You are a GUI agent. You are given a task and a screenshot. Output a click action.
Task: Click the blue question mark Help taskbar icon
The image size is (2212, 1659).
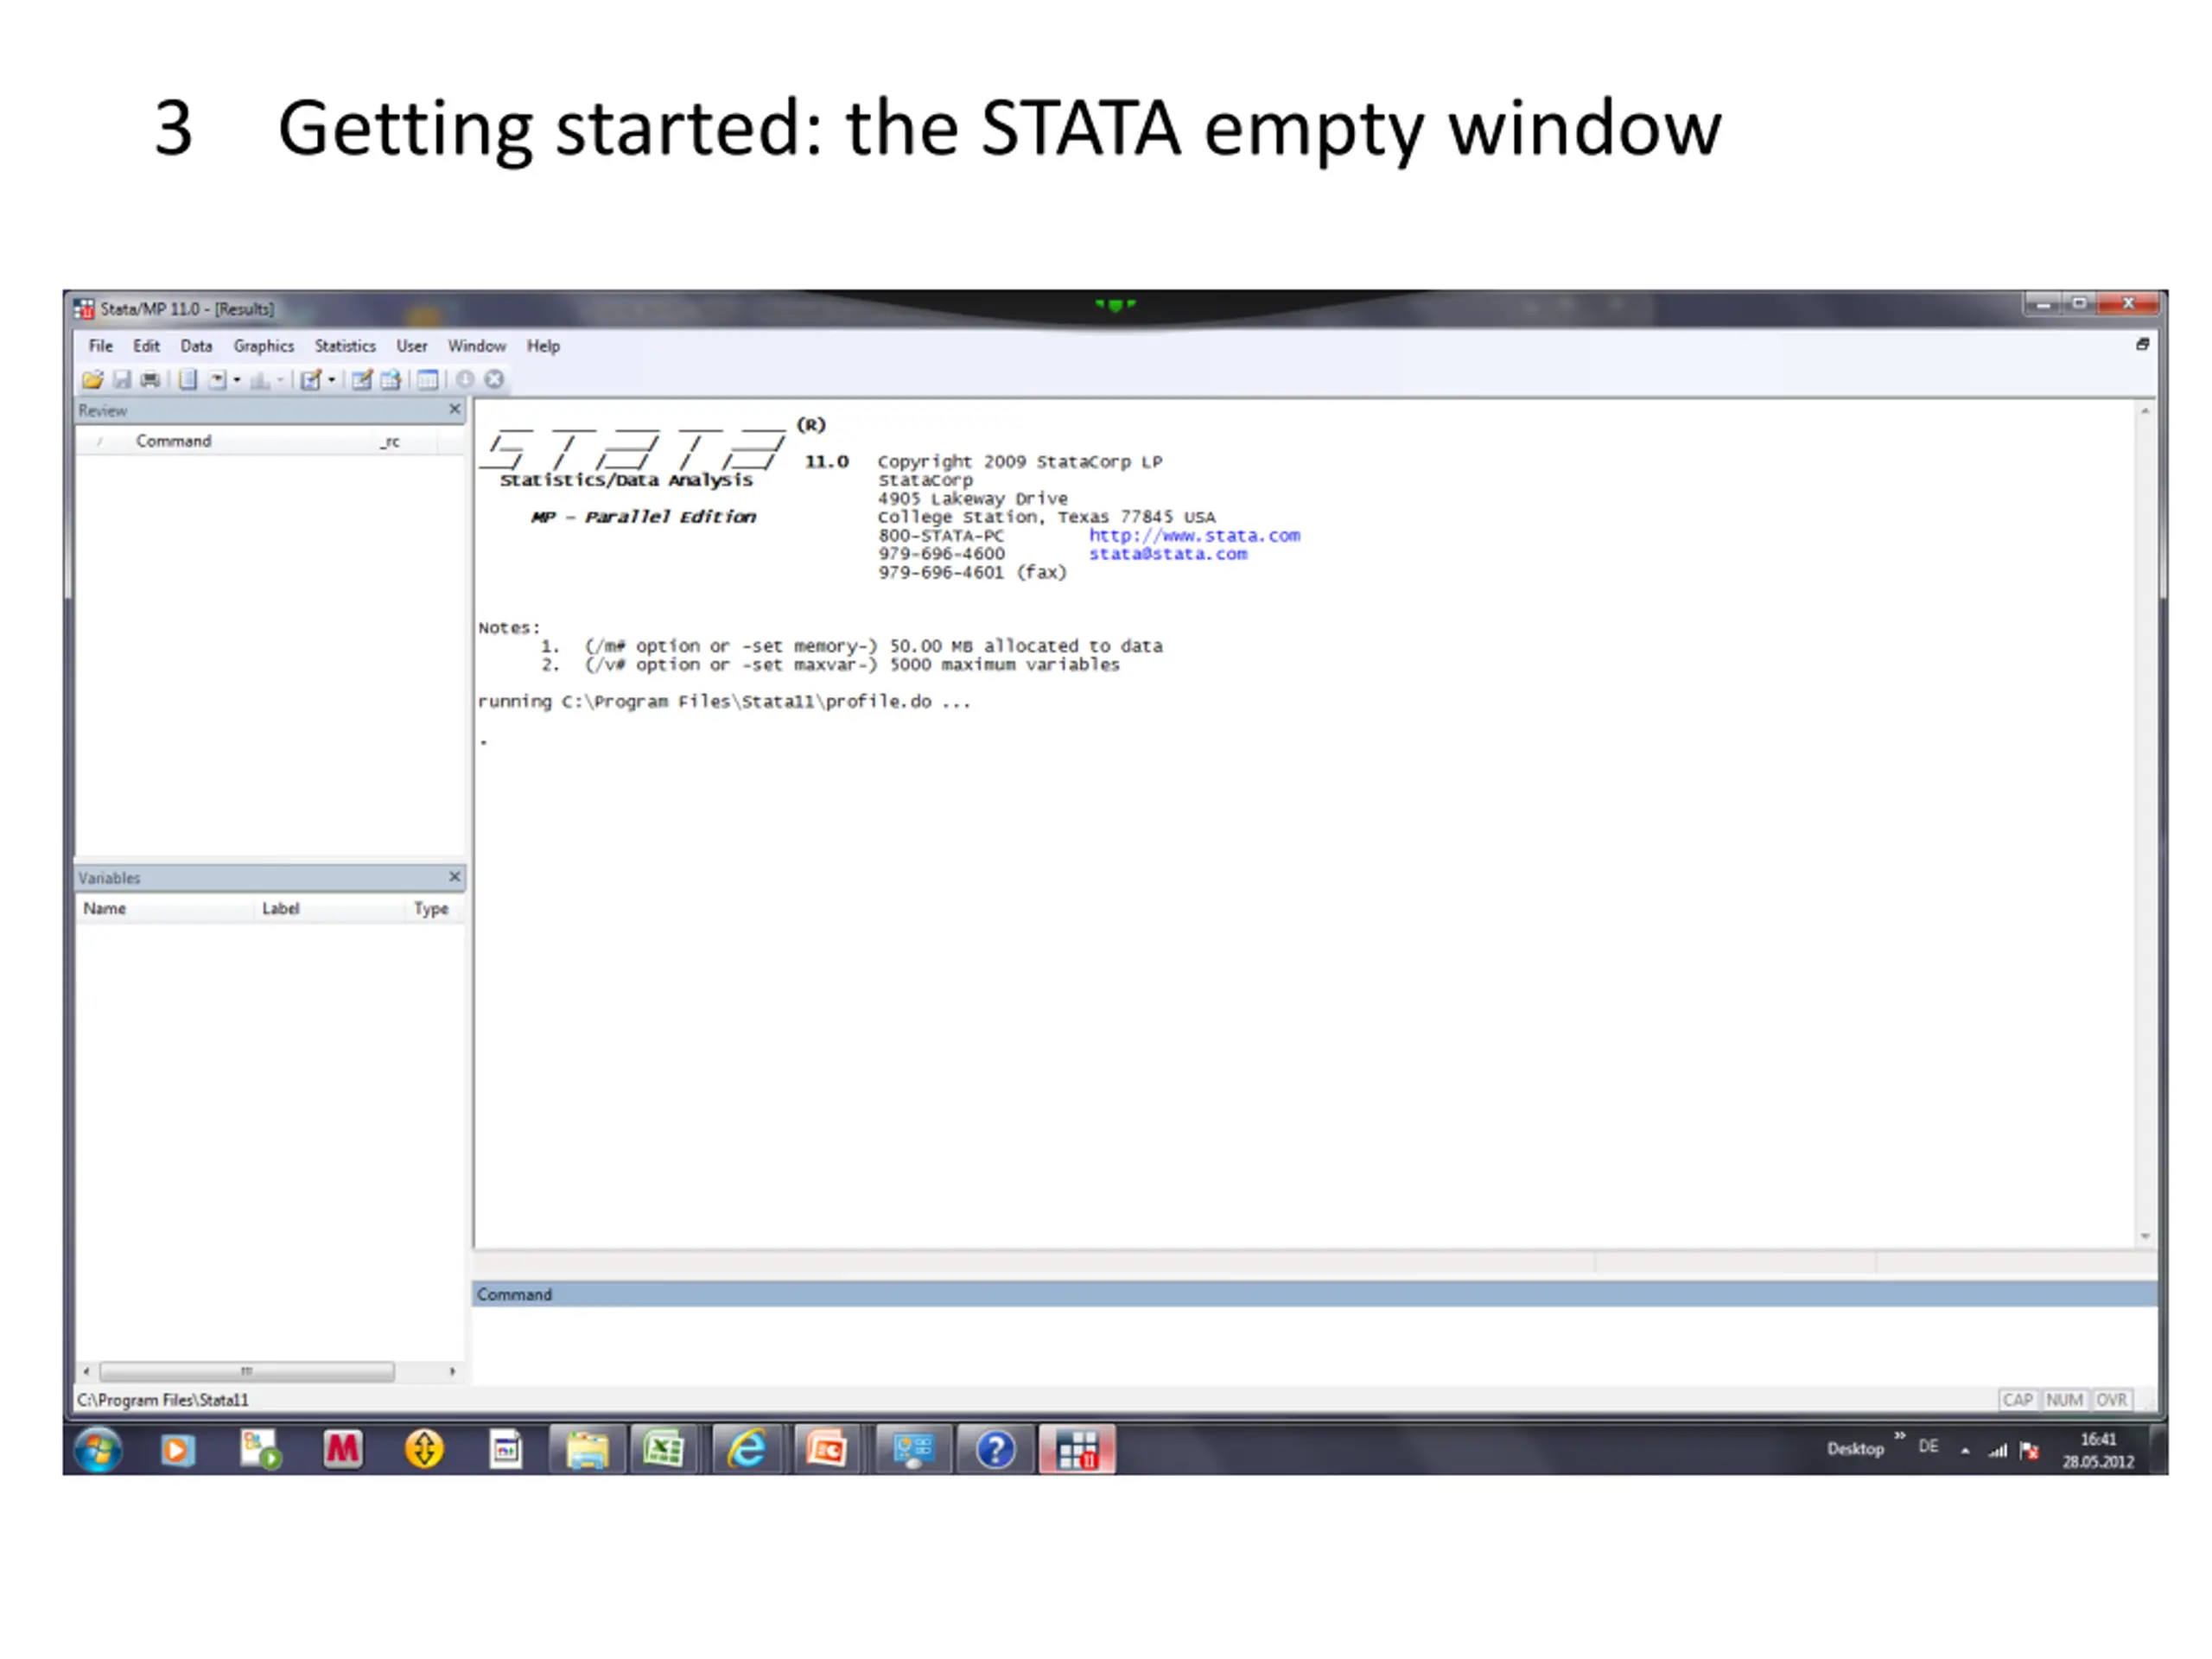pyautogui.click(x=995, y=1450)
